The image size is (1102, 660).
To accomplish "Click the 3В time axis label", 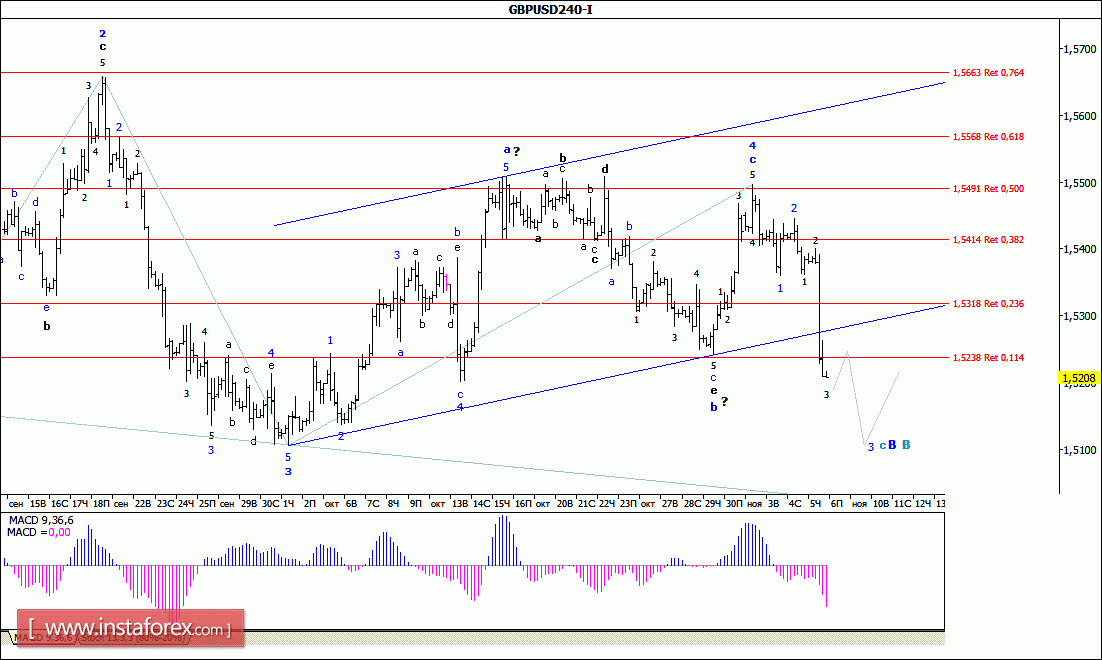I will coord(773,503).
